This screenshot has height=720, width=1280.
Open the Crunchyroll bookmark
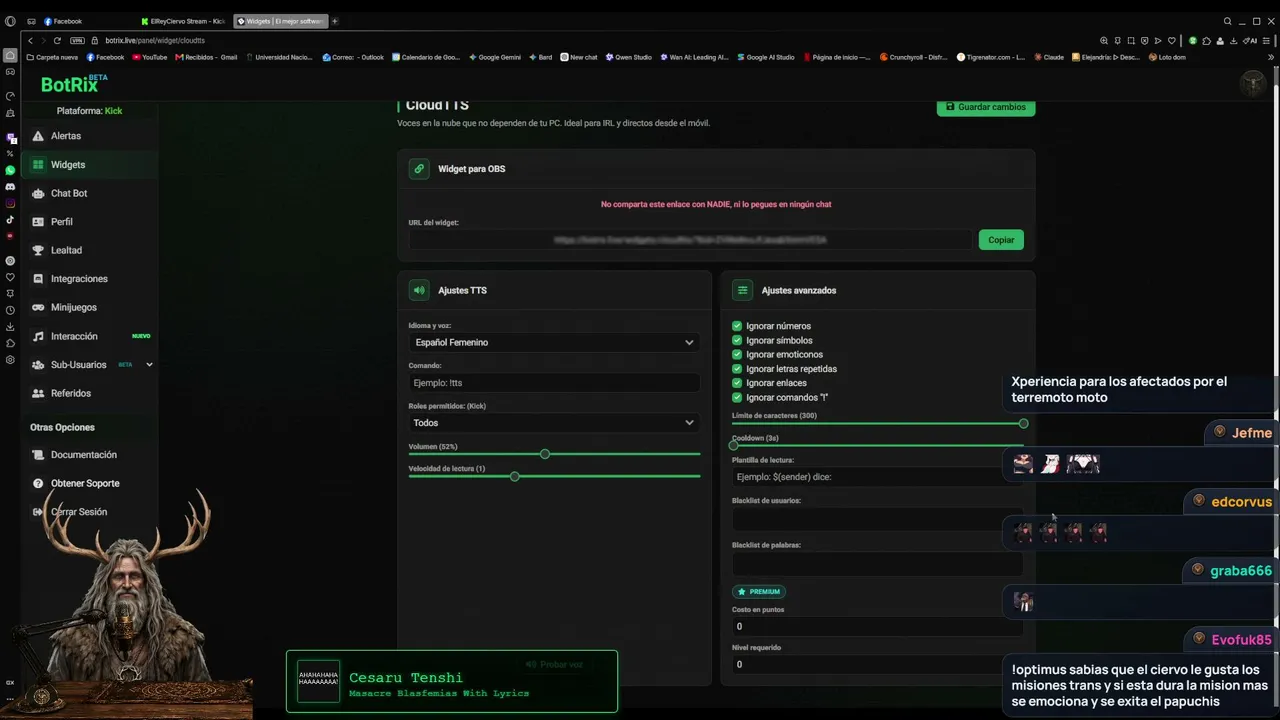tap(913, 57)
